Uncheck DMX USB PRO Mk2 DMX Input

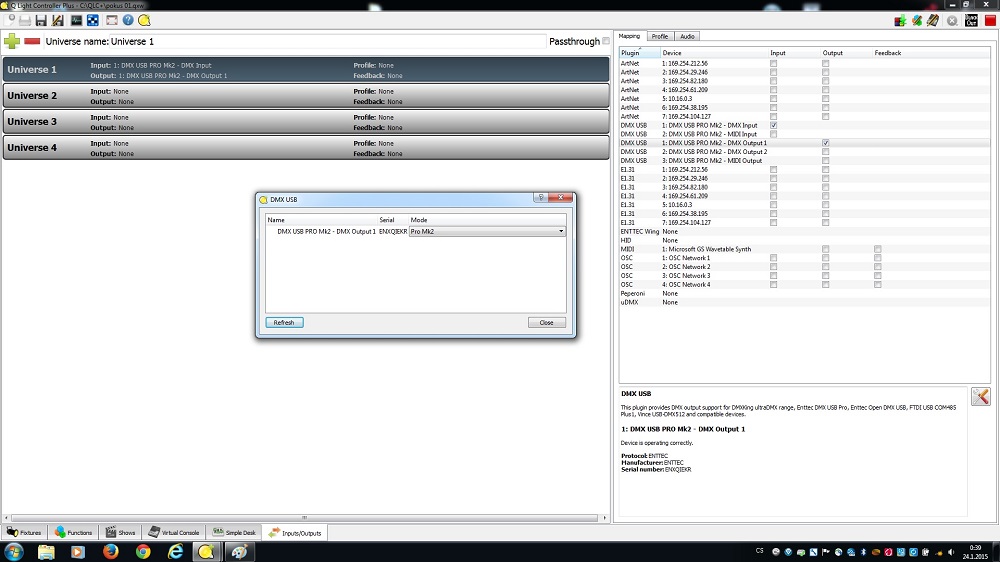click(774, 125)
